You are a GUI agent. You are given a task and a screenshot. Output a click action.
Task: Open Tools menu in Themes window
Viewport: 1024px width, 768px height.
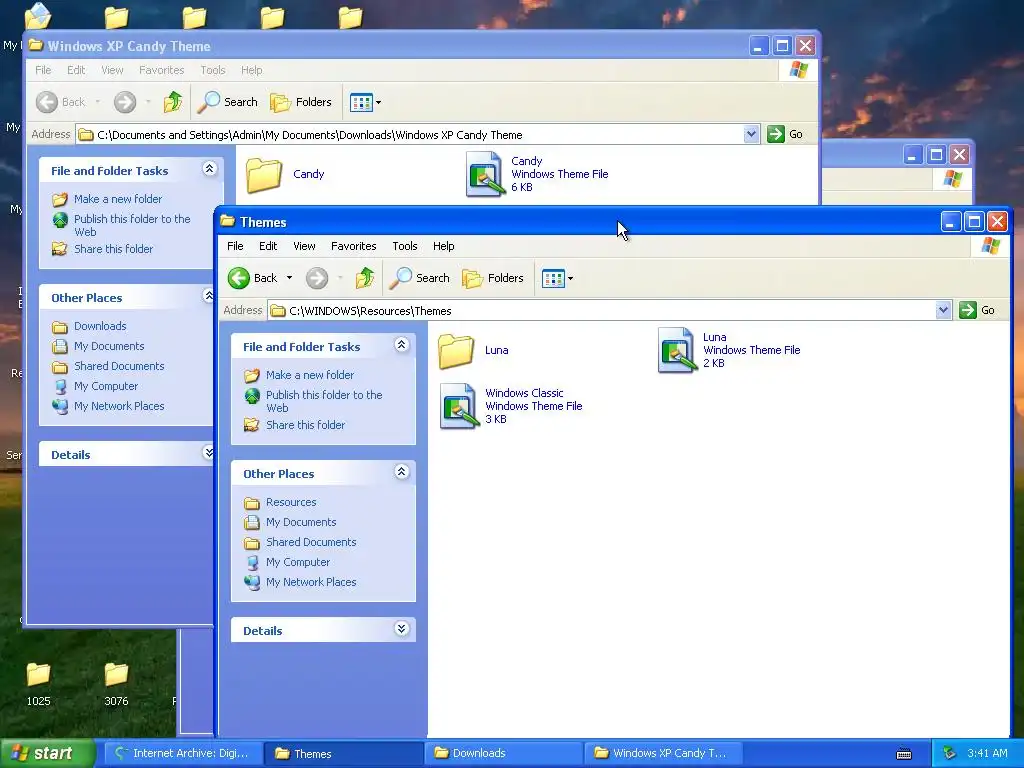tap(405, 246)
